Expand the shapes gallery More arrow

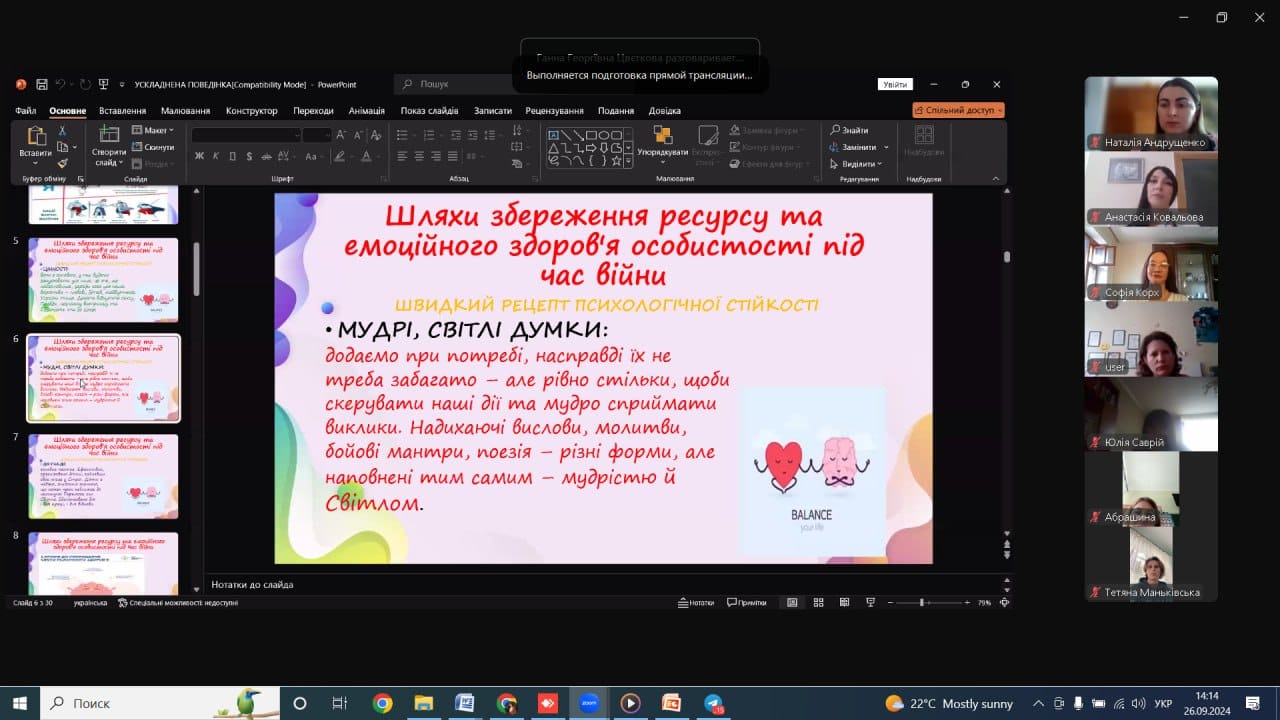click(628, 161)
